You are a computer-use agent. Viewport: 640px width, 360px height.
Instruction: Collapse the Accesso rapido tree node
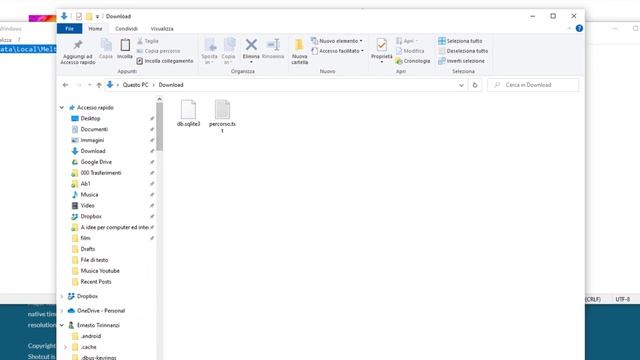click(x=62, y=107)
